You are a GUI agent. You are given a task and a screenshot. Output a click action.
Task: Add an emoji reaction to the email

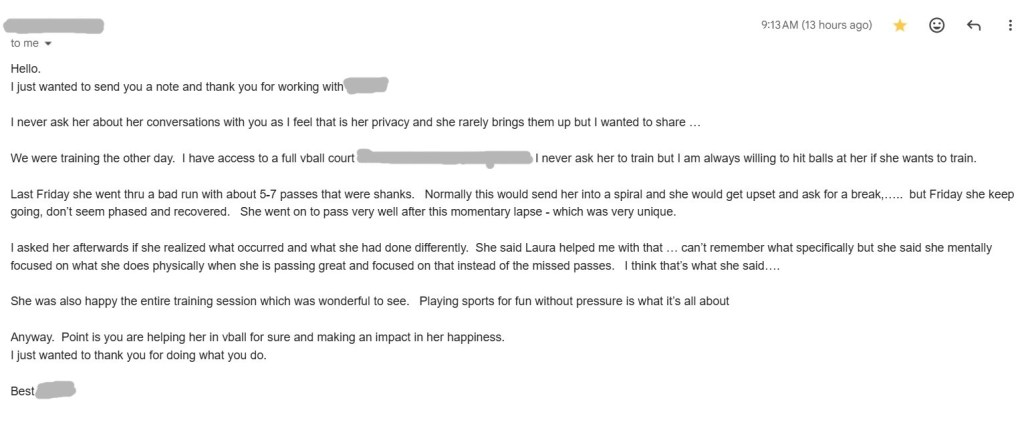tap(937, 26)
